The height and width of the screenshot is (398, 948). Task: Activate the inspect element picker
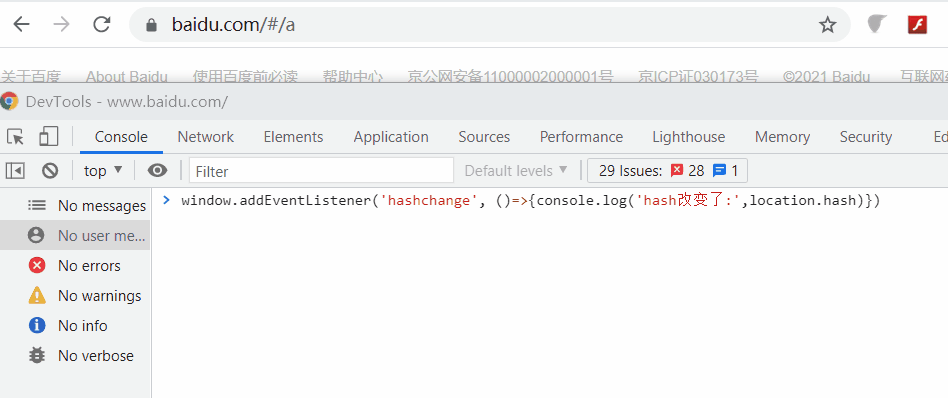click(x=16, y=137)
